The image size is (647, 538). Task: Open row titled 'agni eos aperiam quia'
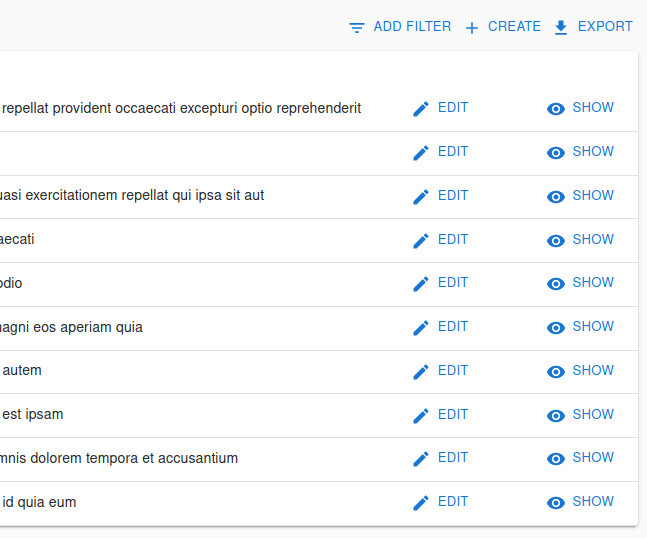tap(72, 327)
